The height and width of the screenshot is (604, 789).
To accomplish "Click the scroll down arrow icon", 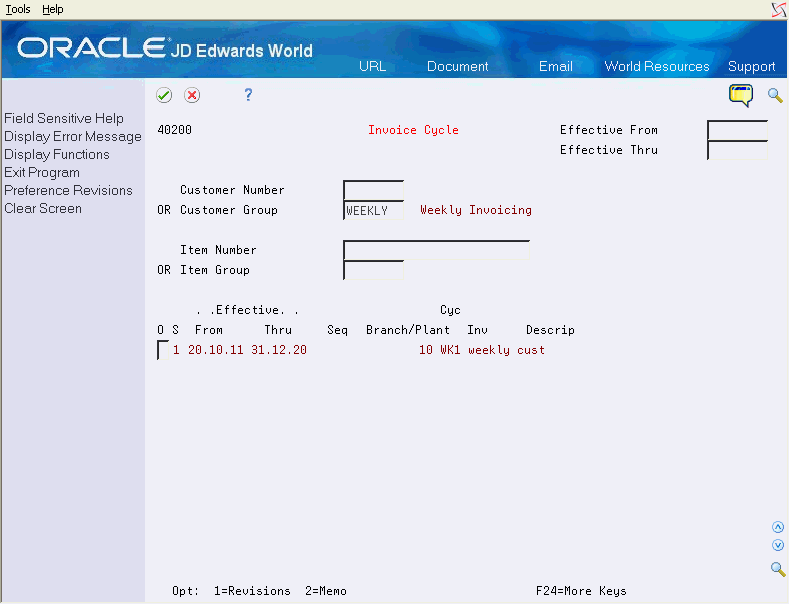I will click(x=778, y=545).
